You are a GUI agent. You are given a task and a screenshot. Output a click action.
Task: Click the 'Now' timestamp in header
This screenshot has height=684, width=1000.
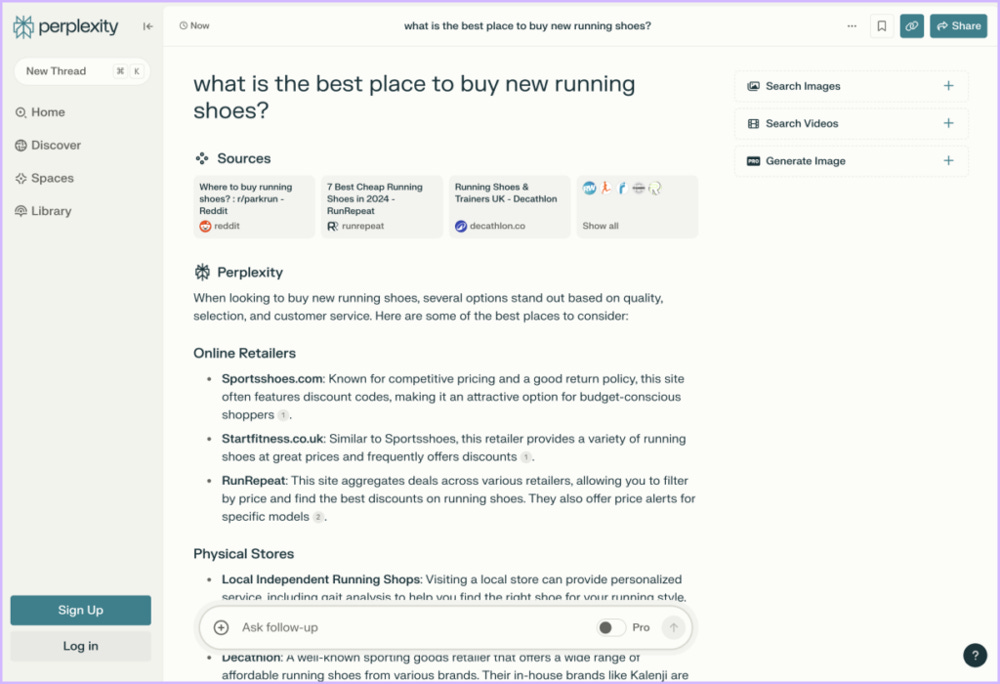point(195,25)
